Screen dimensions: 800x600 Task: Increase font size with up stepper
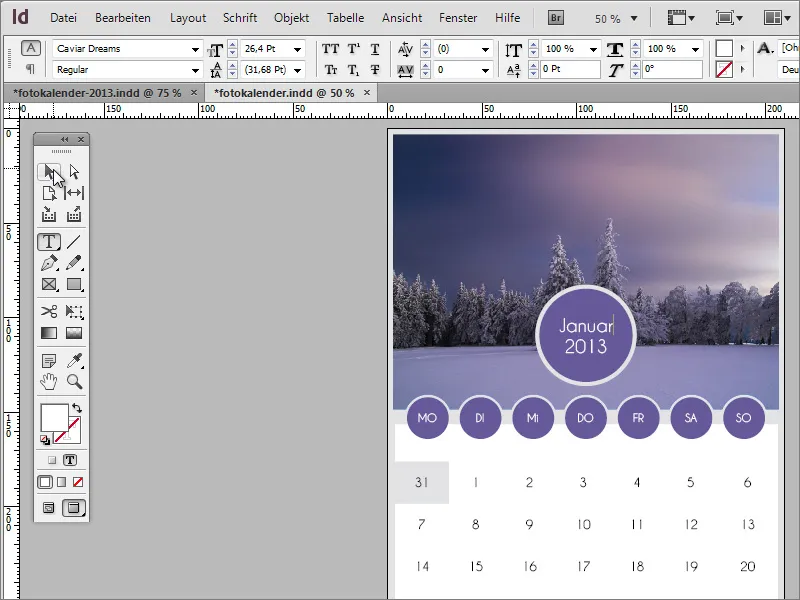point(233,45)
